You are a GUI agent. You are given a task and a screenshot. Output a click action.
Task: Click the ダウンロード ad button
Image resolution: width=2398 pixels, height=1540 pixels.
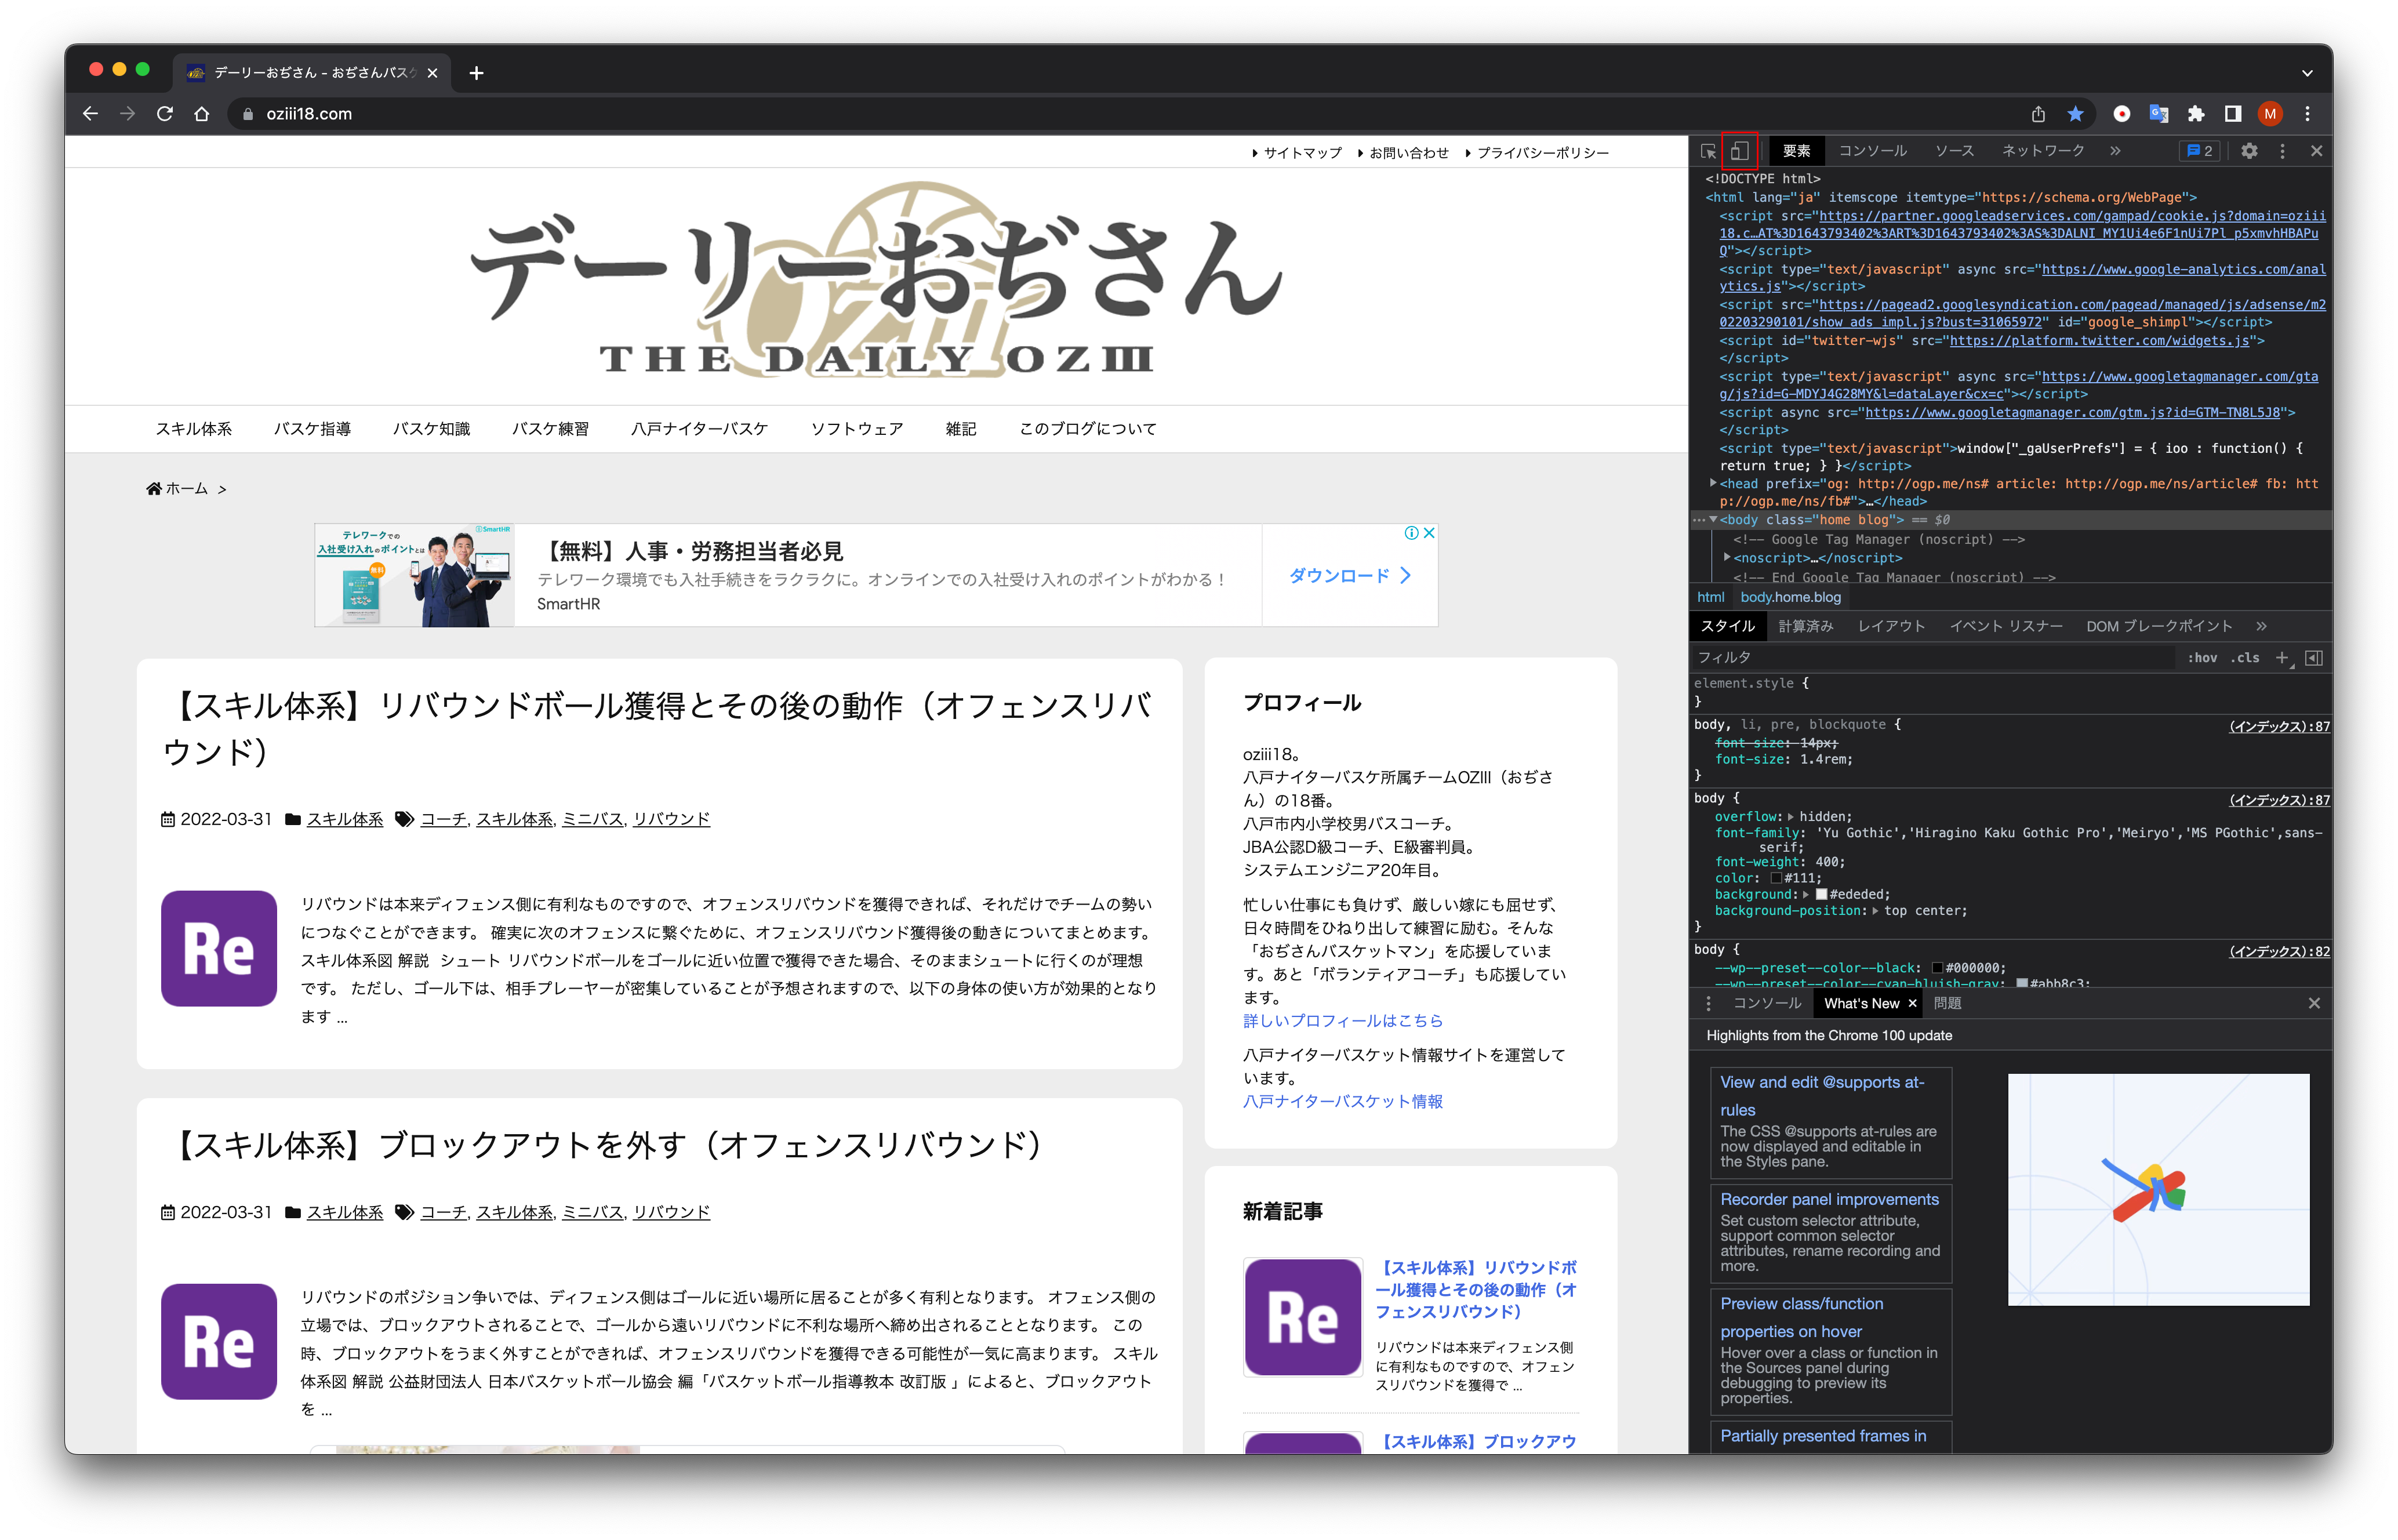coord(1349,576)
